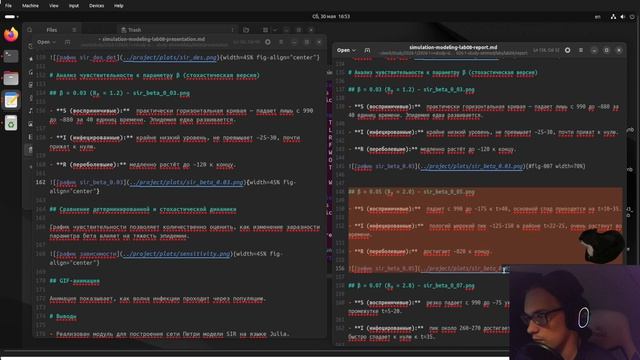Open activities workspace indicator in top bar
Image resolution: width=640 pixels, height=360 pixels.
[x=11, y=17]
